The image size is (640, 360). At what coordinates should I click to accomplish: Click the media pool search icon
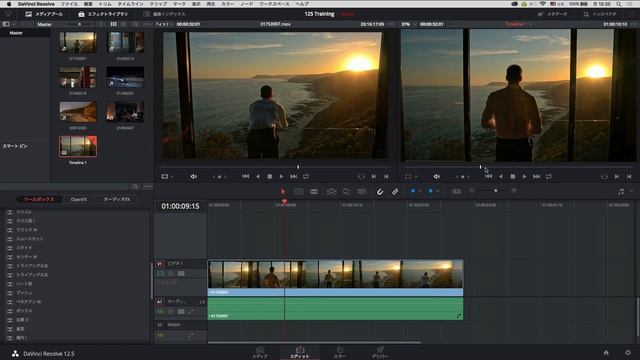[x=135, y=24]
